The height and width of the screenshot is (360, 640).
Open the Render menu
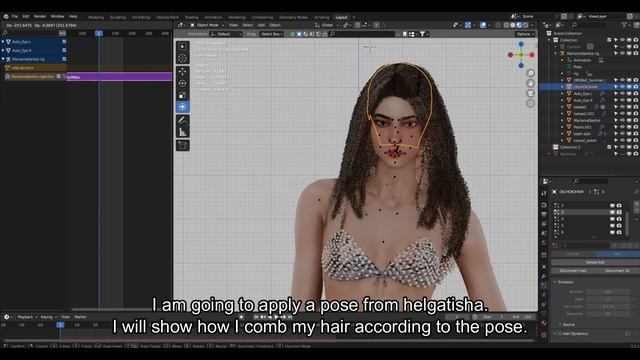pos(40,16)
